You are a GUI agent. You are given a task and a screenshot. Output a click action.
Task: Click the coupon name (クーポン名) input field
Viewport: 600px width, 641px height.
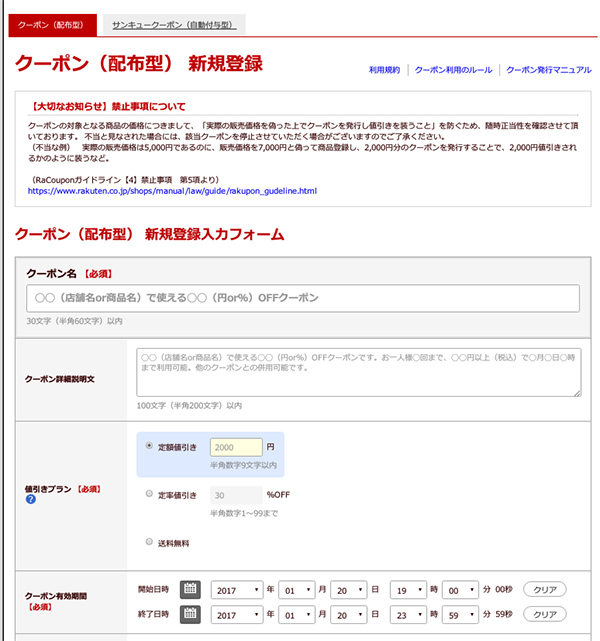(x=302, y=298)
